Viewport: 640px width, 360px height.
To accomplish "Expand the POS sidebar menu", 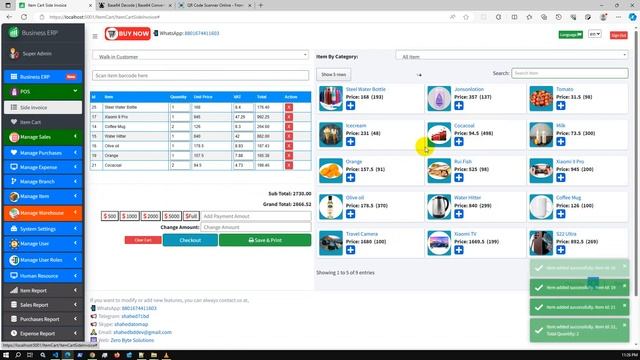I will pyautogui.click(x=43, y=91).
